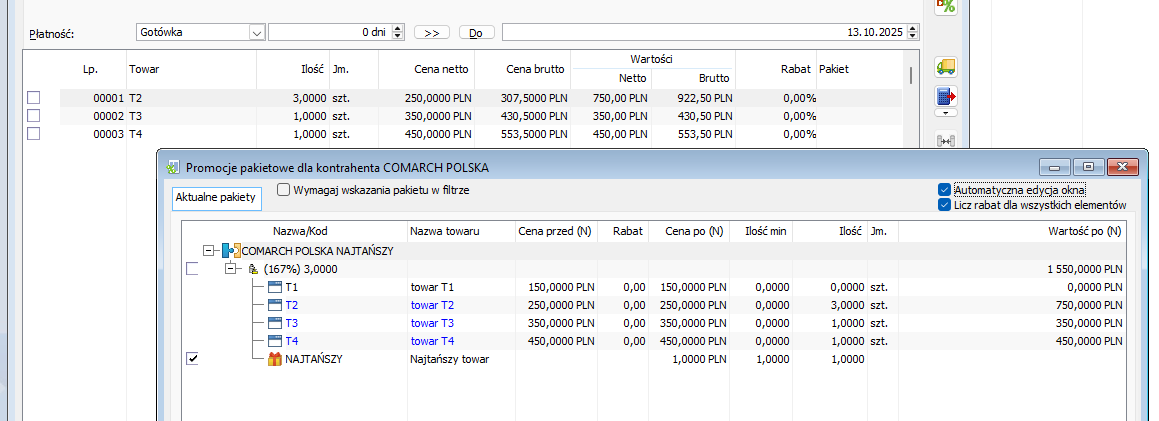Viewport: 1159px width, 421px height.
Task: Tick the checkbox for row 00001 T2
Action: click(34, 98)
